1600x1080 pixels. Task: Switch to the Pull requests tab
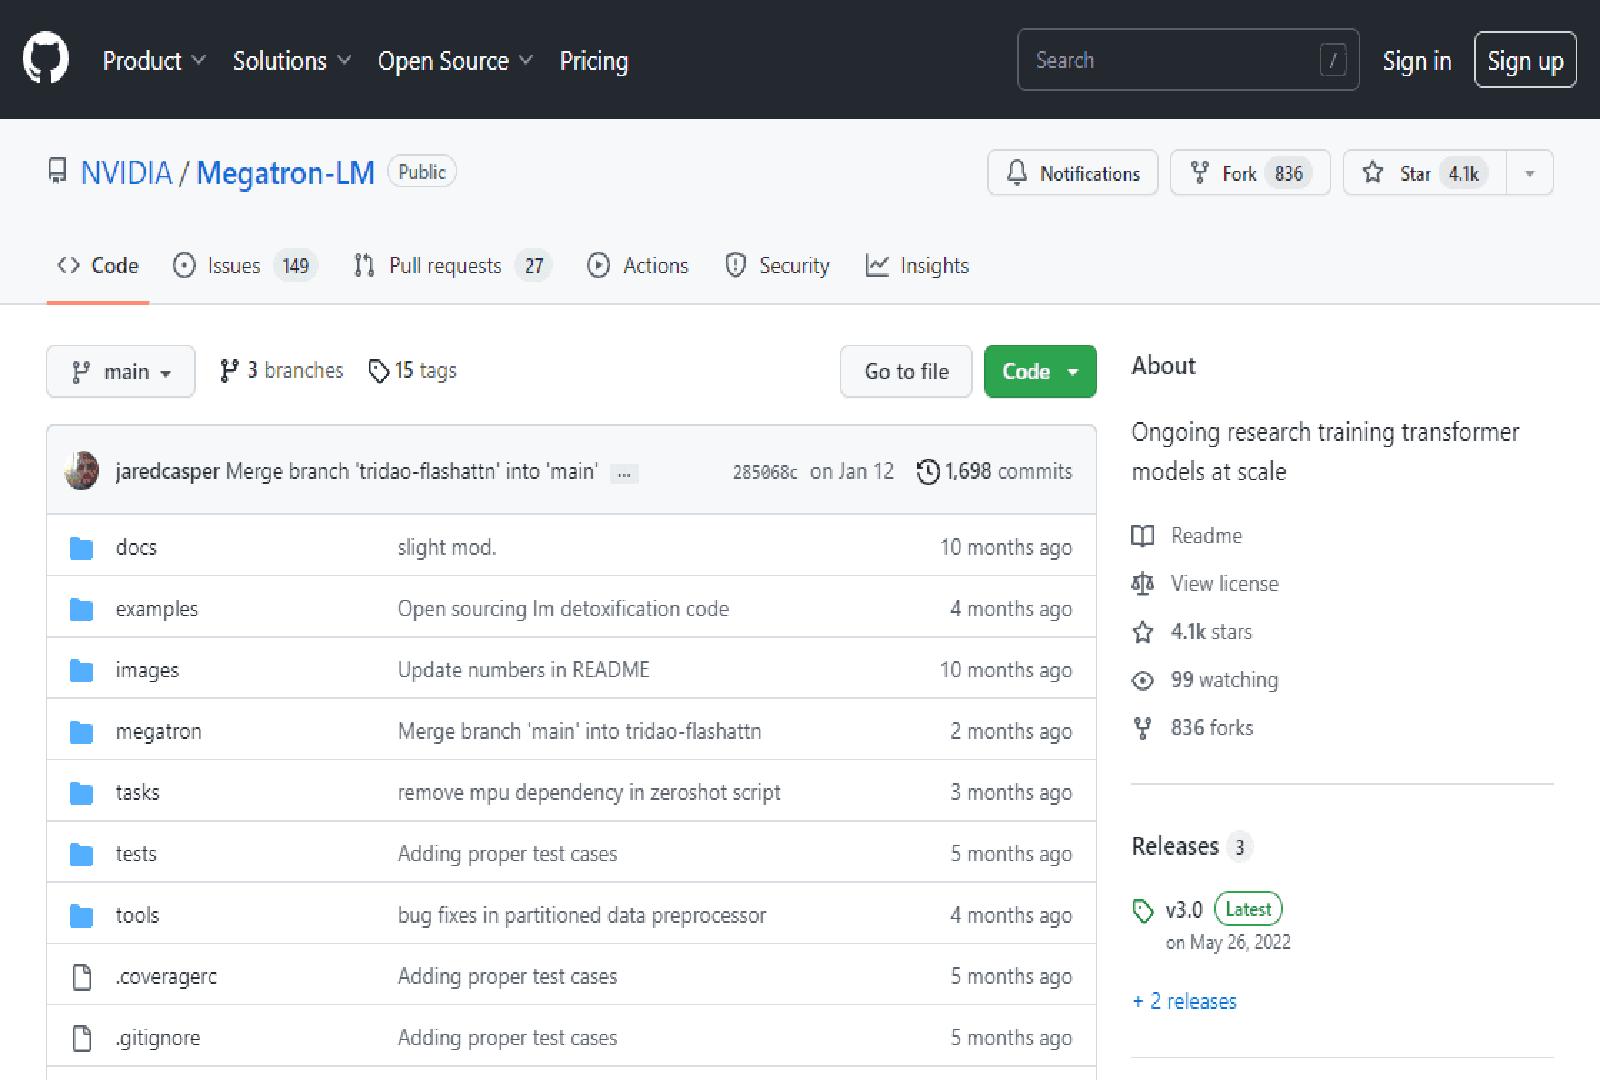pos(451,266)
